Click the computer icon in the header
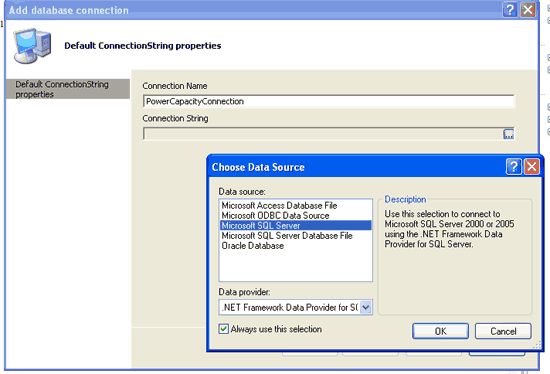 (32, 46)
